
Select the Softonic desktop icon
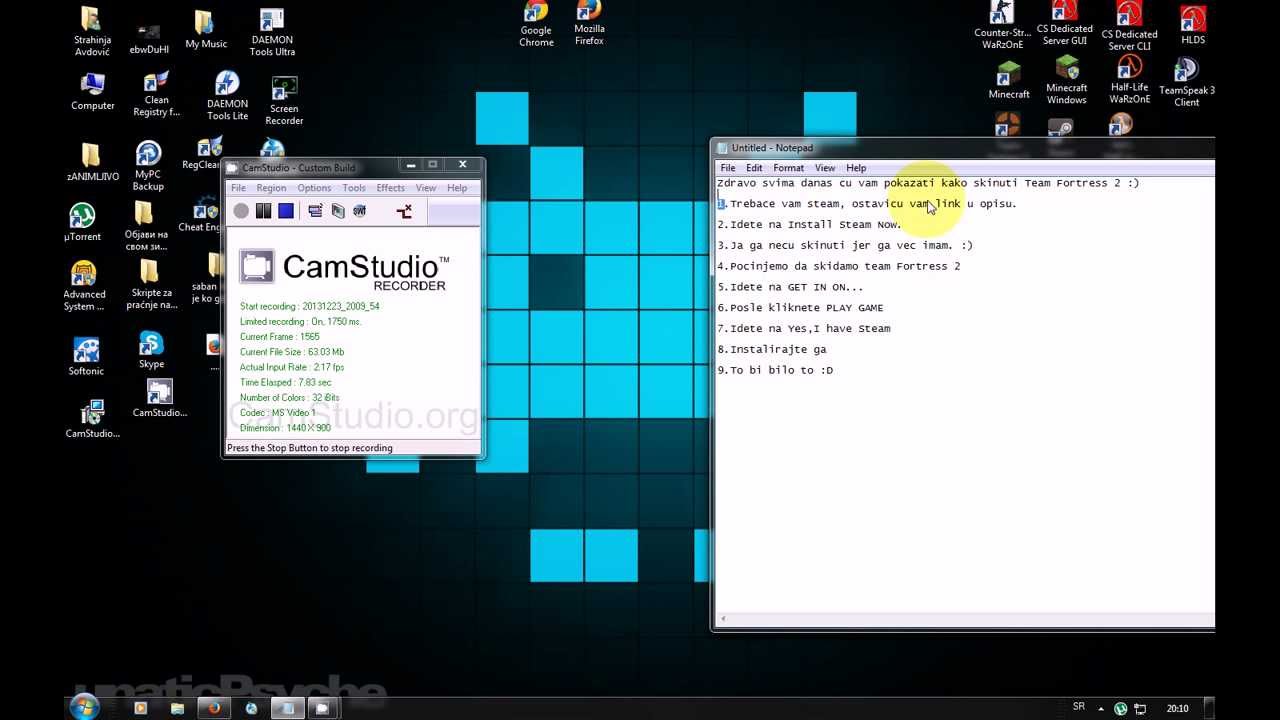(86, 356)
